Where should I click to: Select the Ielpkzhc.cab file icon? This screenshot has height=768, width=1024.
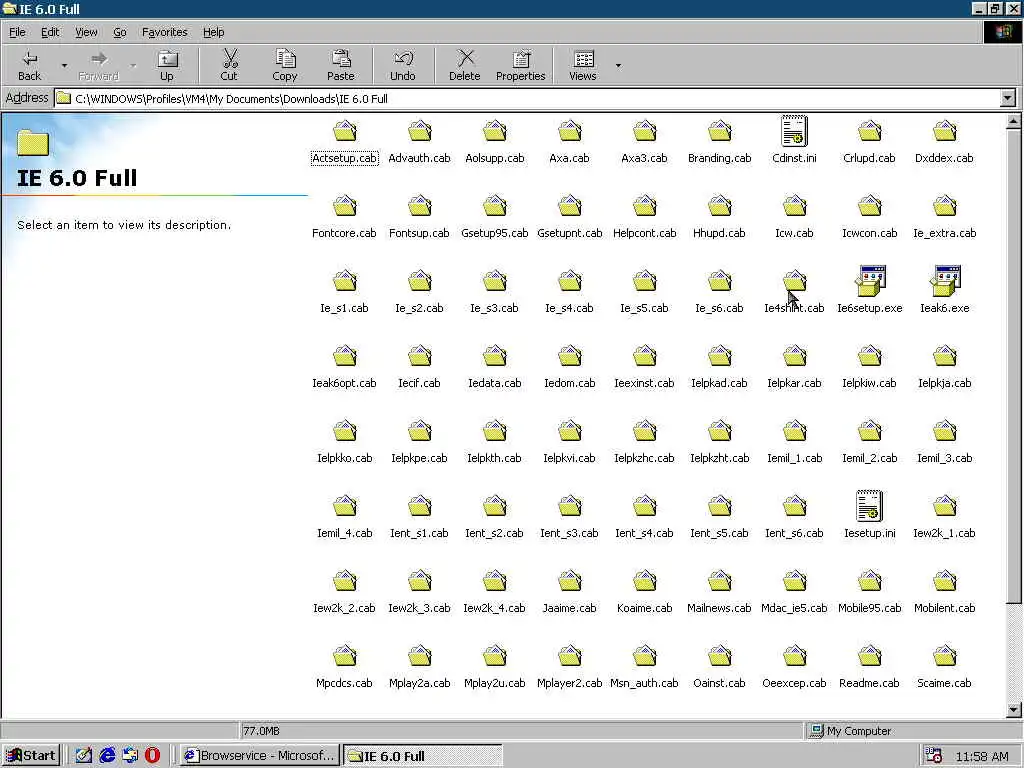(x=645, y=431)
